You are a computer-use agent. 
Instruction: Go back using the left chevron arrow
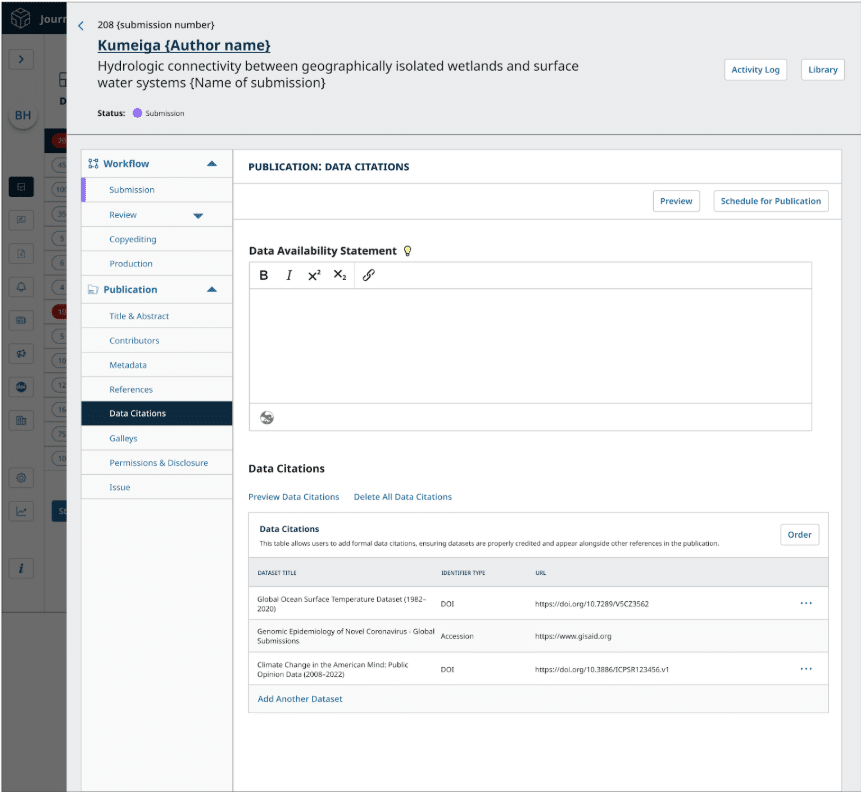pos(81,26)
